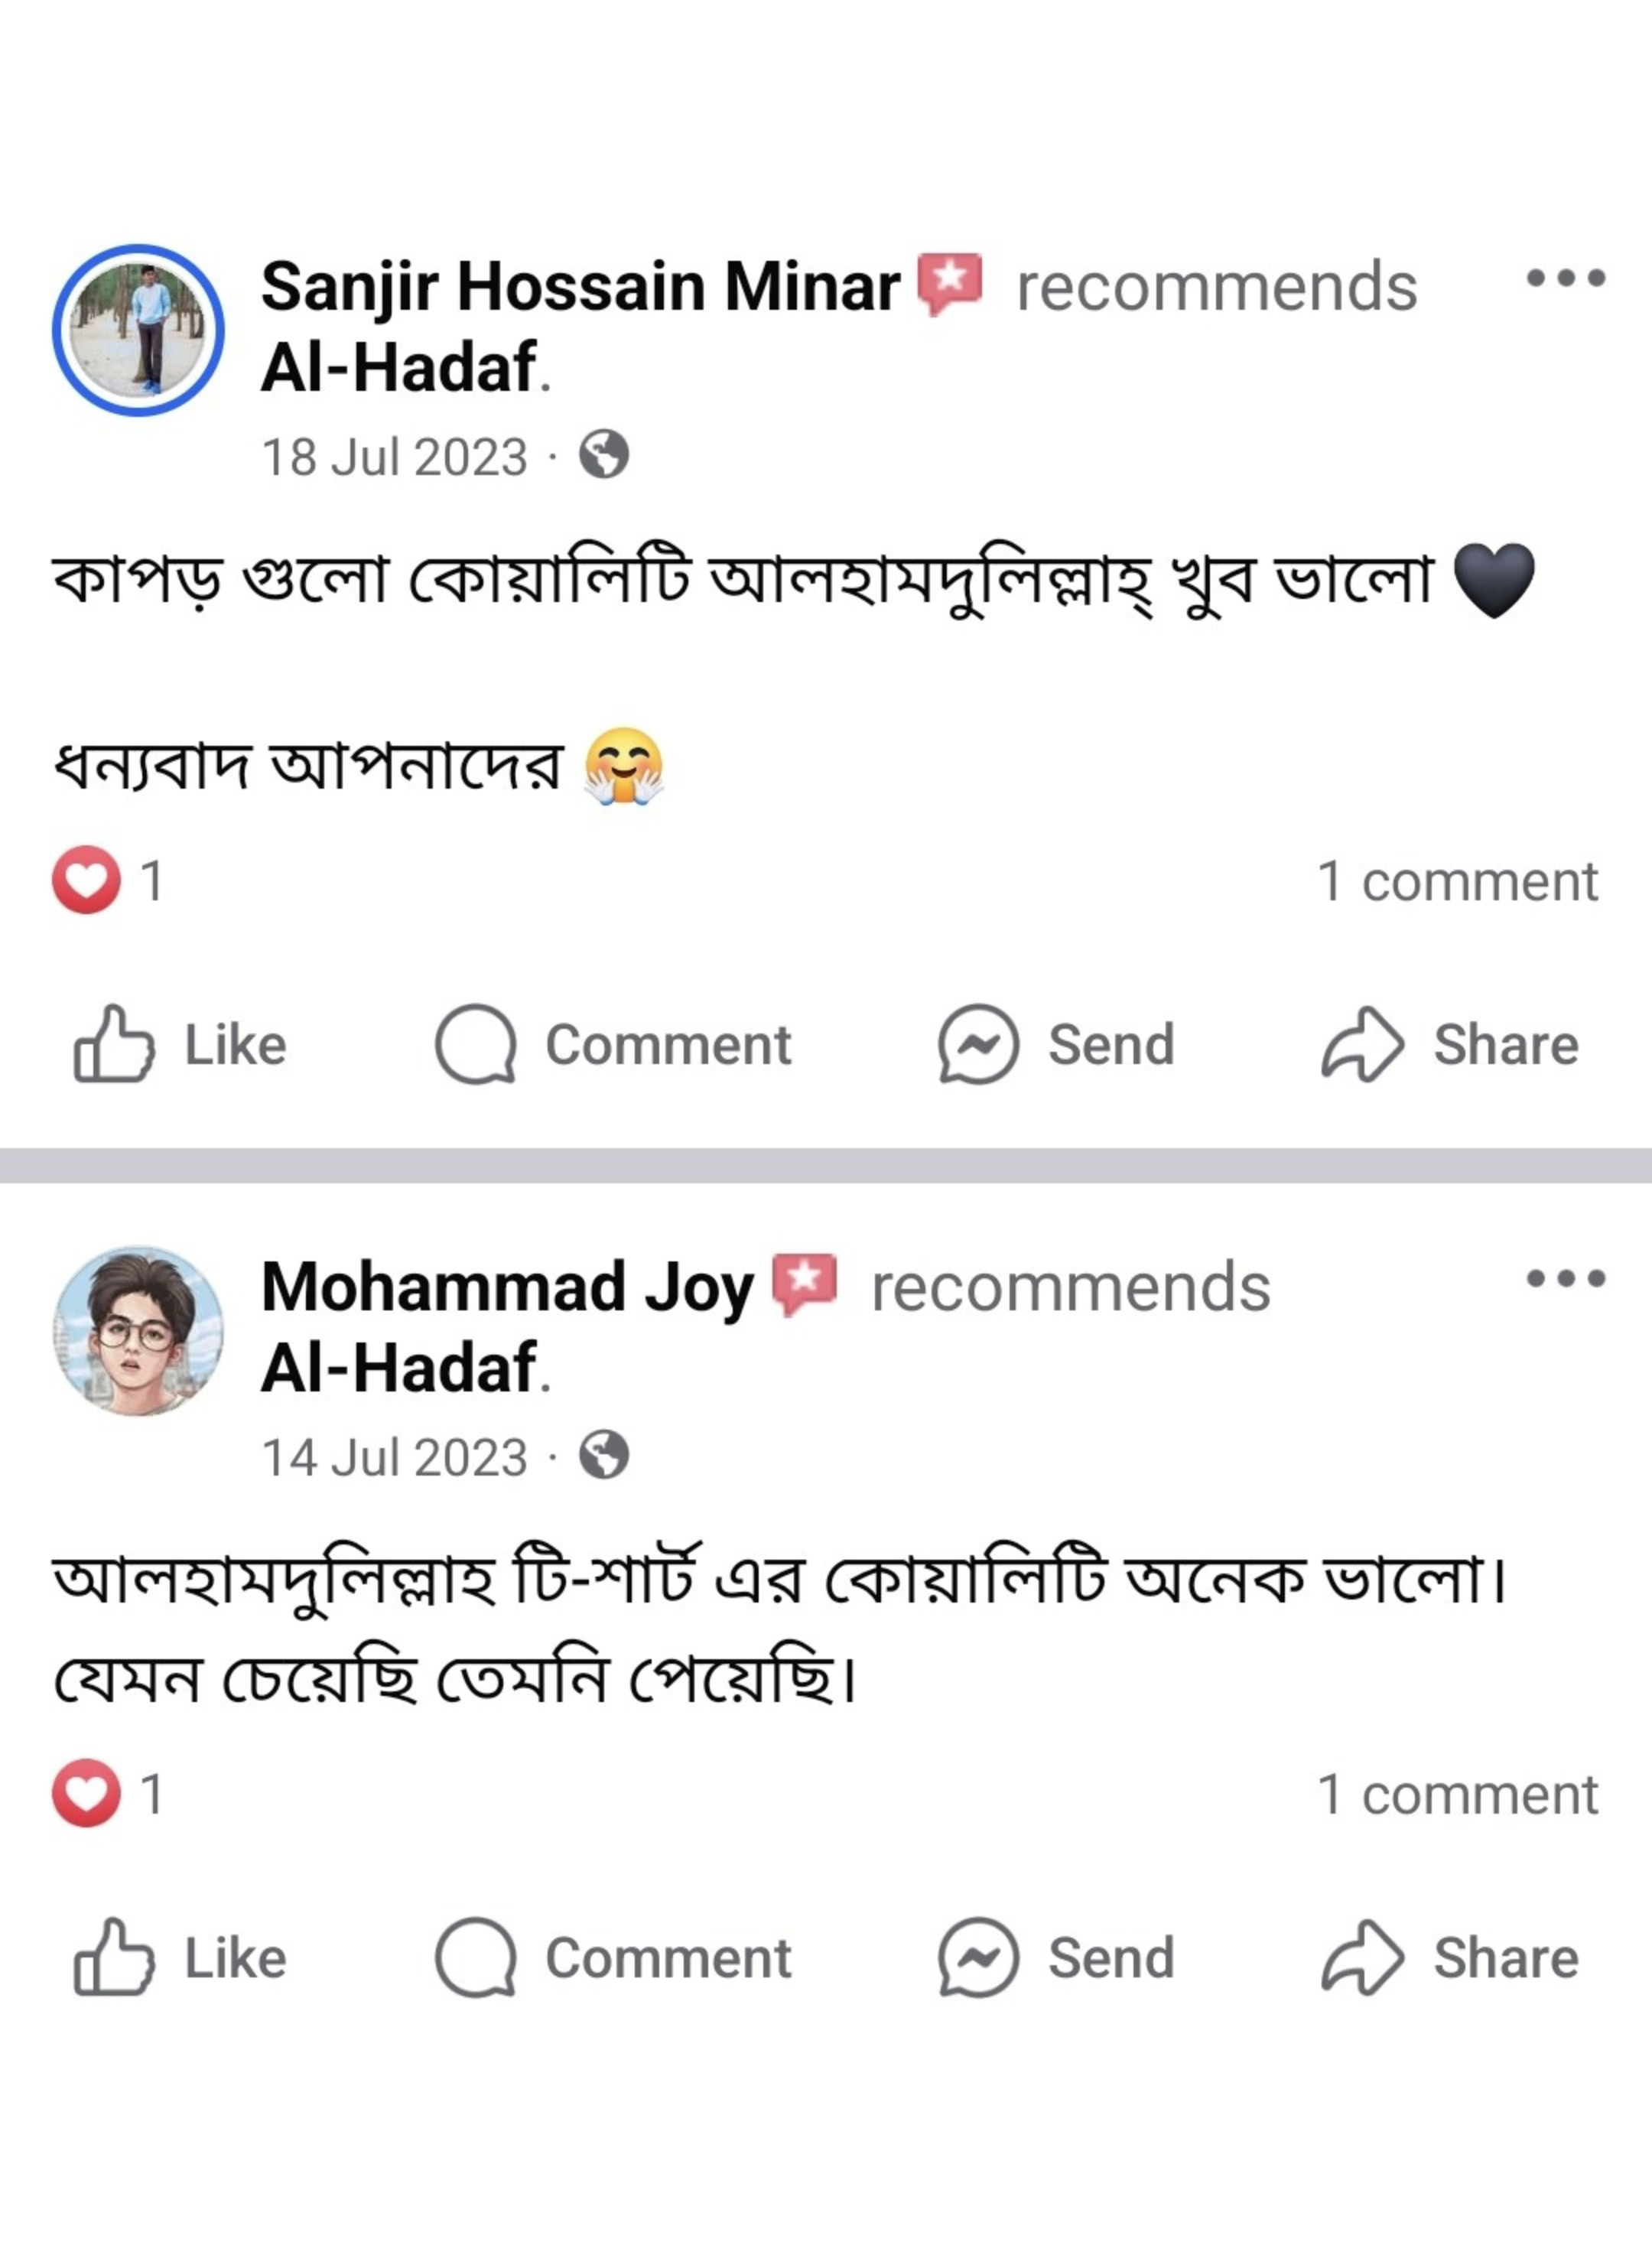1652x2252 pixels.
Task: Share Mohammad Joy's recommendation
Action: click(x=1450, y=1957)
